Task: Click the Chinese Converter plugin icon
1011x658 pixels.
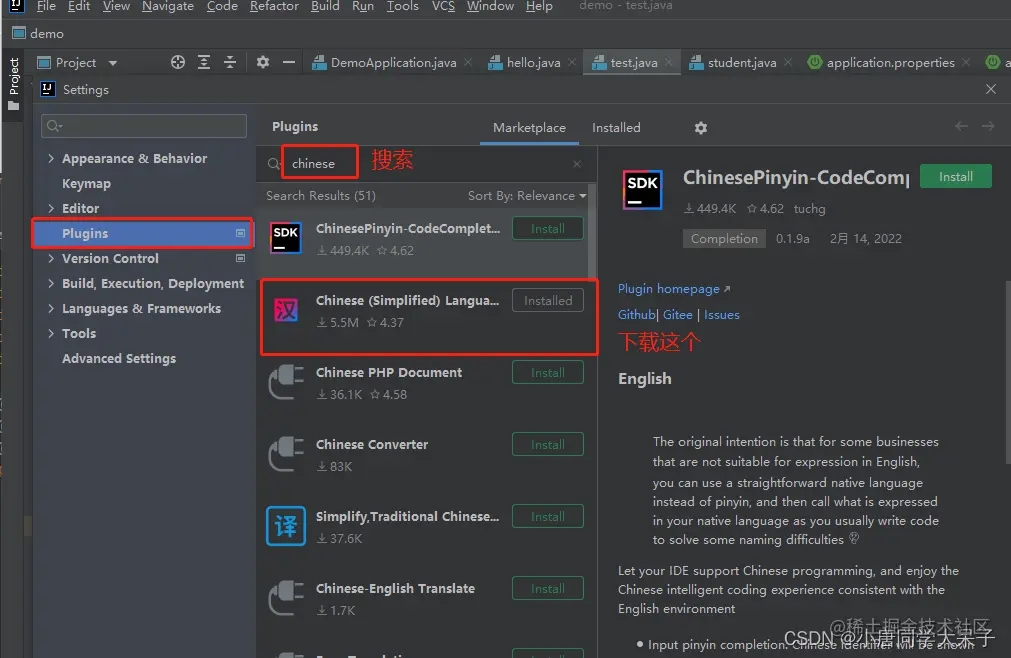Action: (x=286, y=454)
